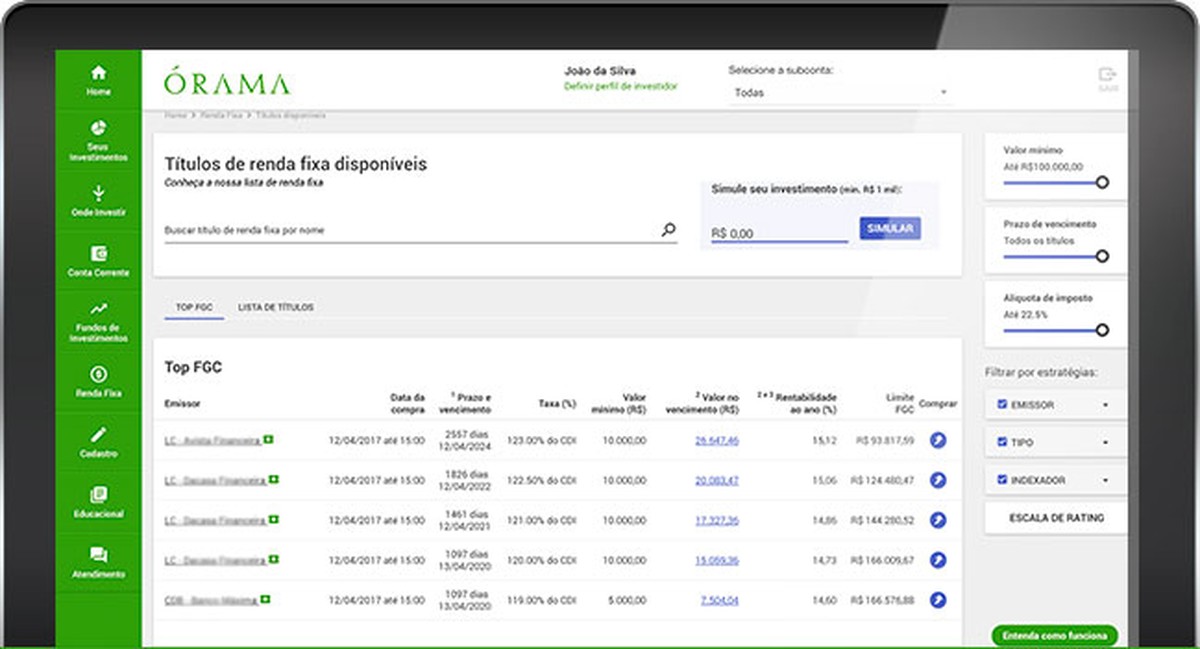Image resolution: width=1200 pixels, height=649 pixels.
Task: Open Atendimento chat icon
Action: (98, 555)
